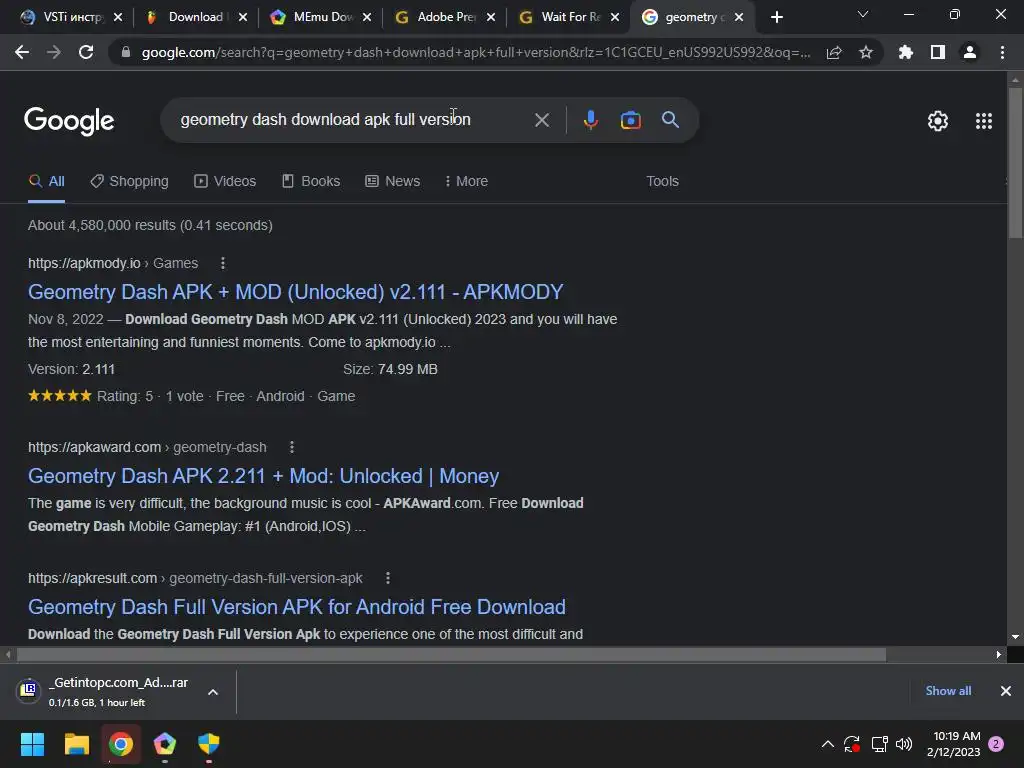Viewport: 1024px width, 768px height.
Task: Show hidden system tray icons
Action: [x=827, y=744]
